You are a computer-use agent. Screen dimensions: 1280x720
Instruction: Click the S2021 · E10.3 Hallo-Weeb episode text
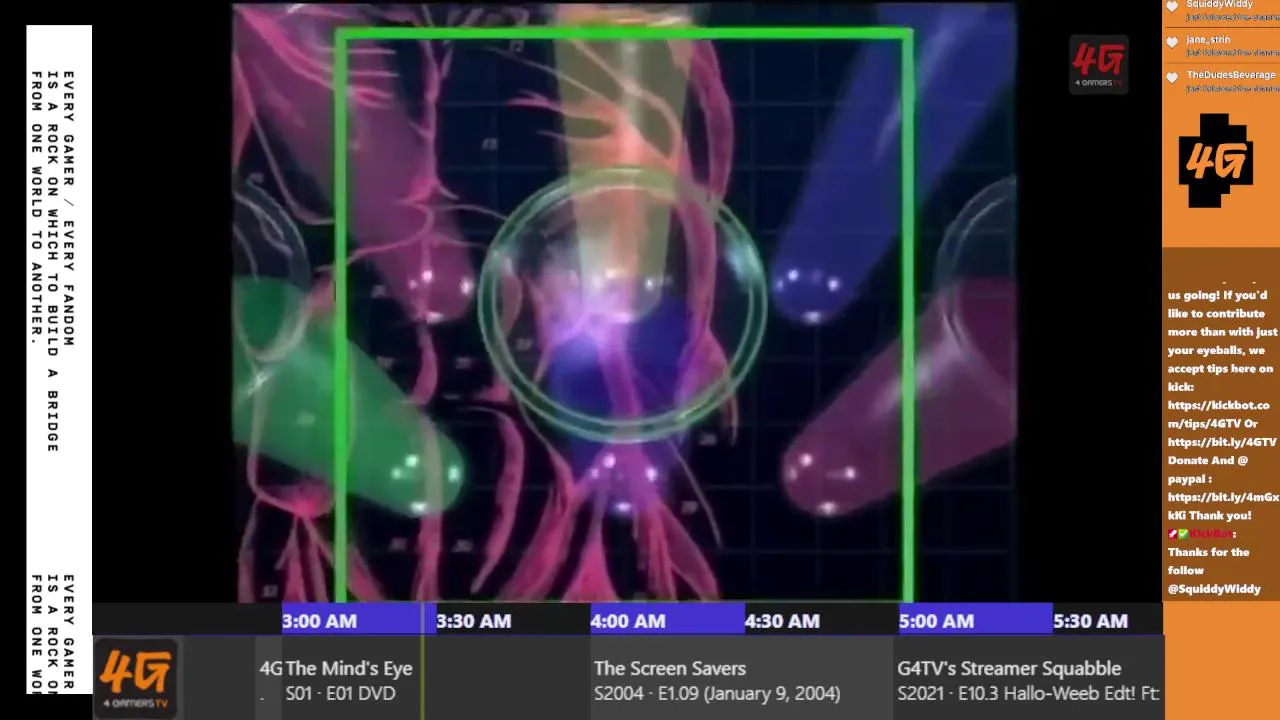coord(1028,693)
